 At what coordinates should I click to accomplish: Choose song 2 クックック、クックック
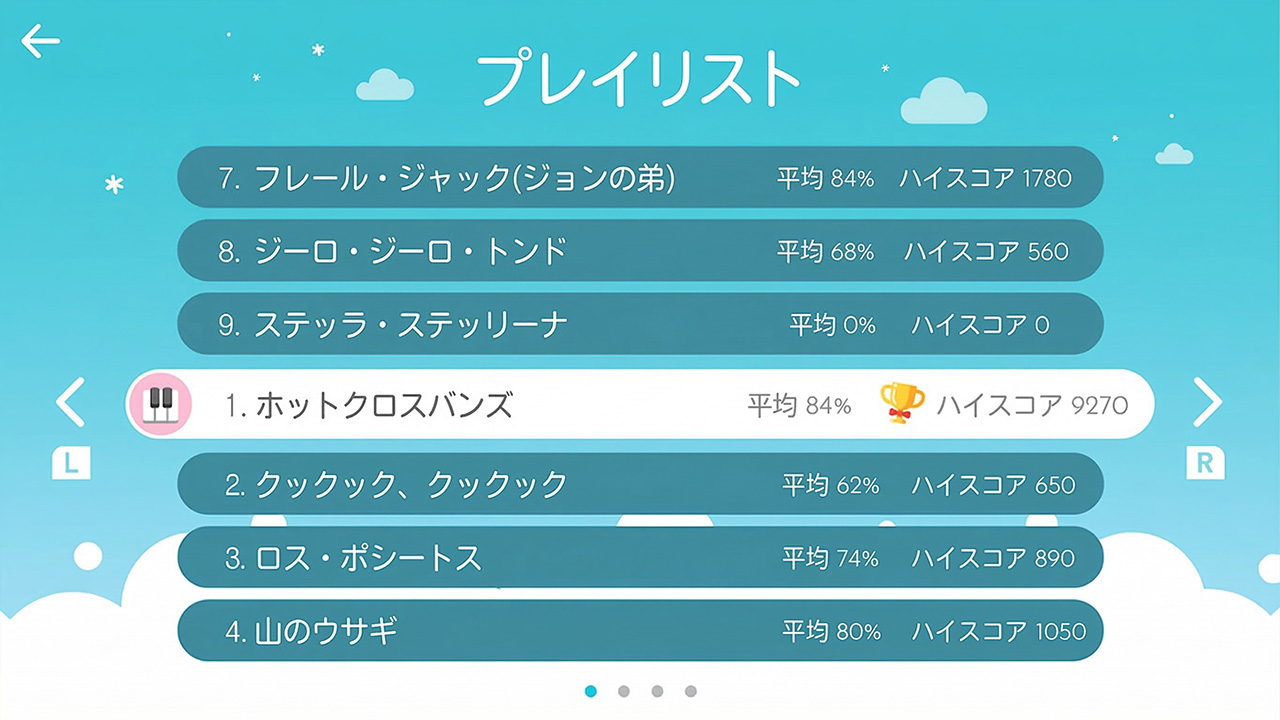640,485
